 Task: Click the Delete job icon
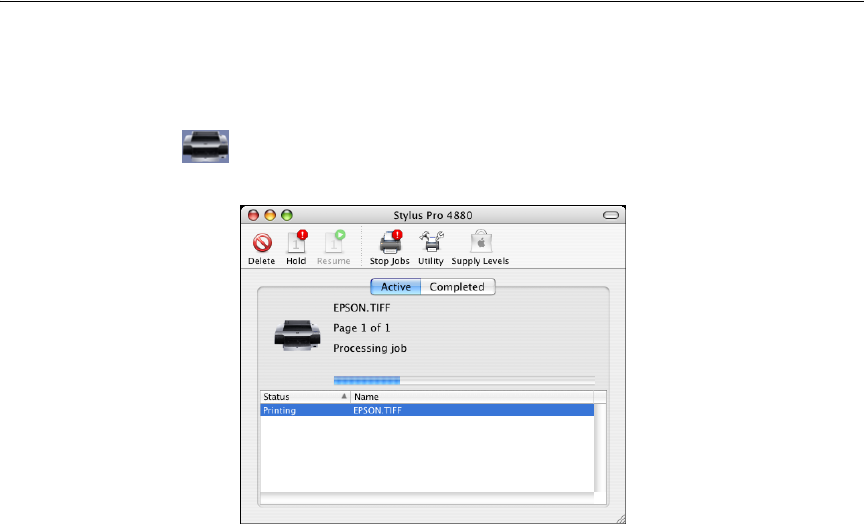point(262,242)
